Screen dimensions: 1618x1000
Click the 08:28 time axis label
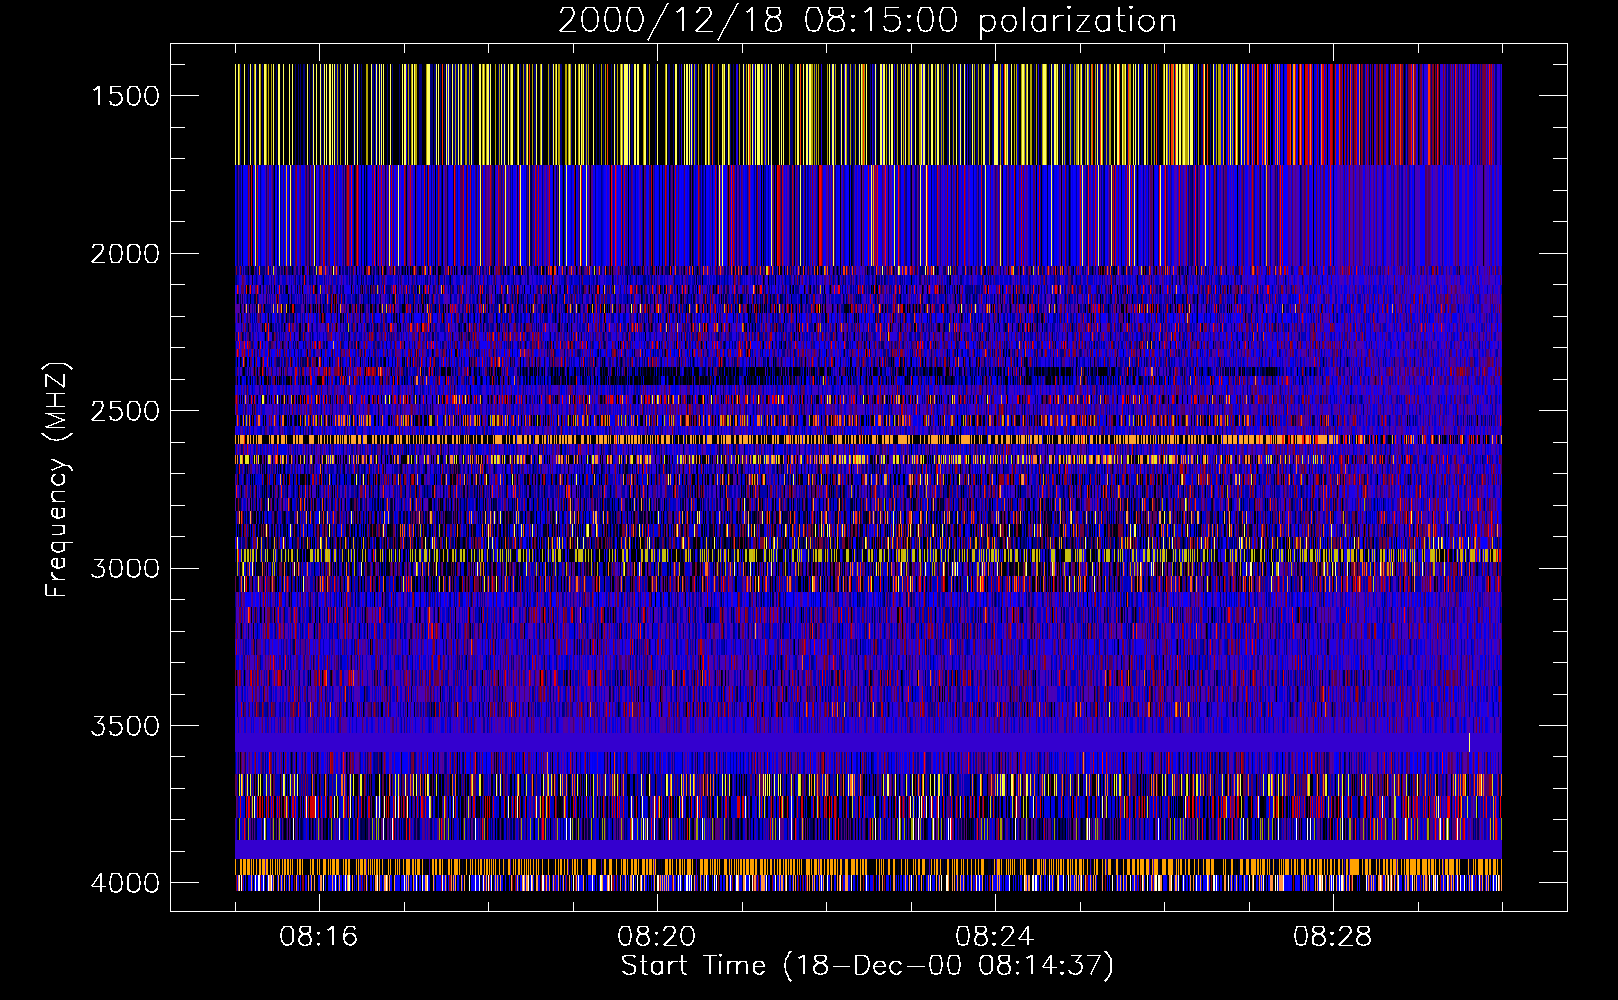(1333, 937)
